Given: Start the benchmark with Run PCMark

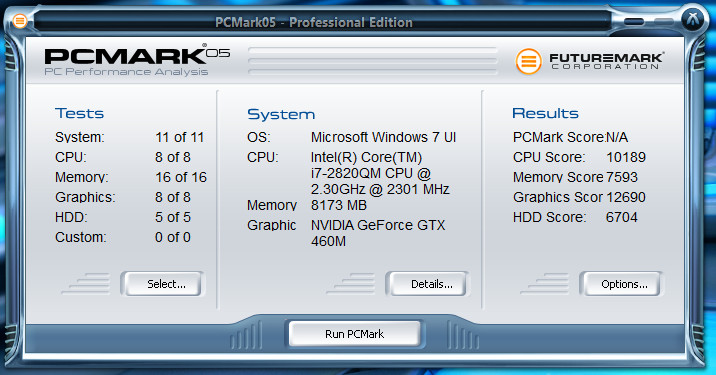Looking at the screenshot, I should (x=354, y=334).
